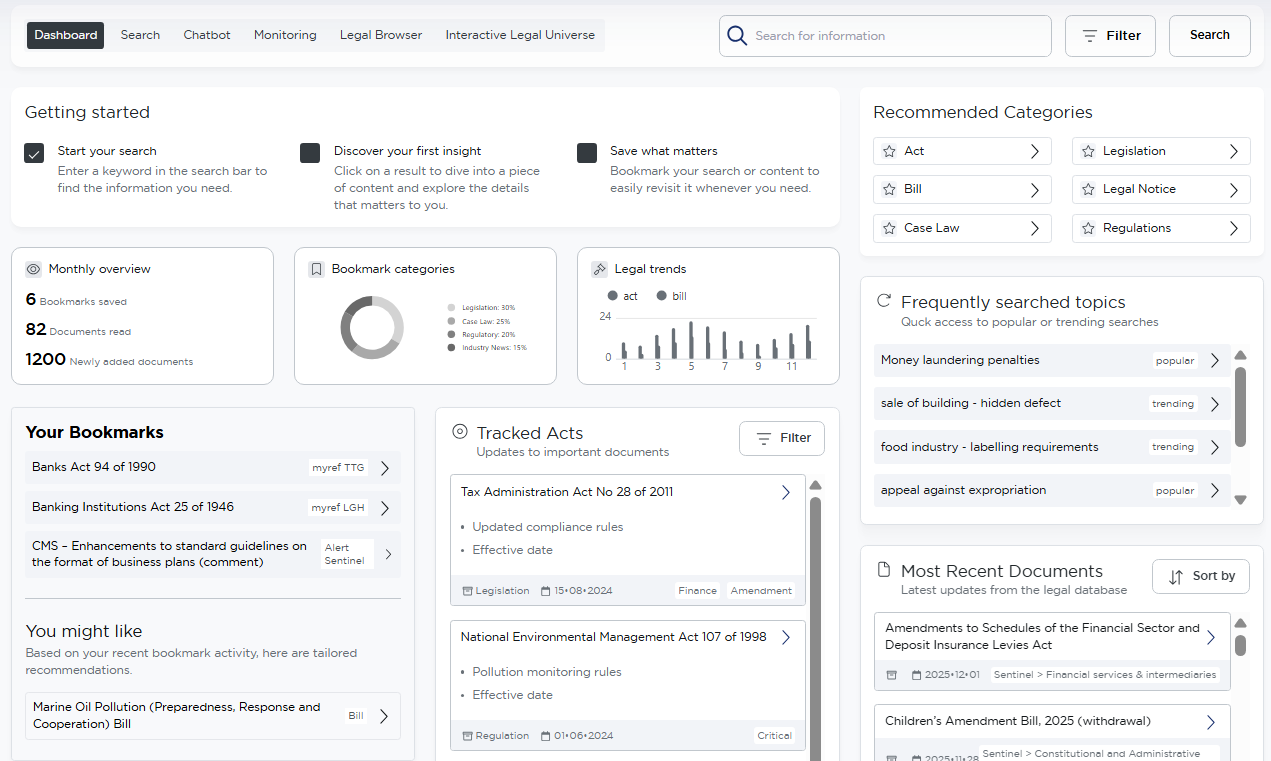Click in the Search for information field
The image size is (1271, 761).
coord(886,36)
